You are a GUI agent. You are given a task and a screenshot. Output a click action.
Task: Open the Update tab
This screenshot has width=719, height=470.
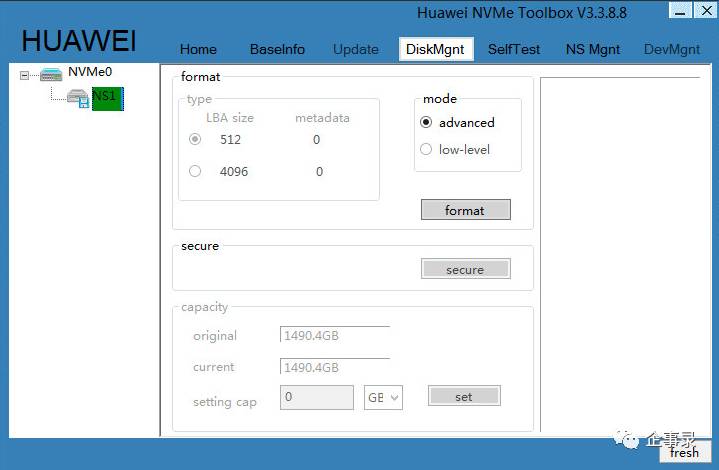pos(356,49)
